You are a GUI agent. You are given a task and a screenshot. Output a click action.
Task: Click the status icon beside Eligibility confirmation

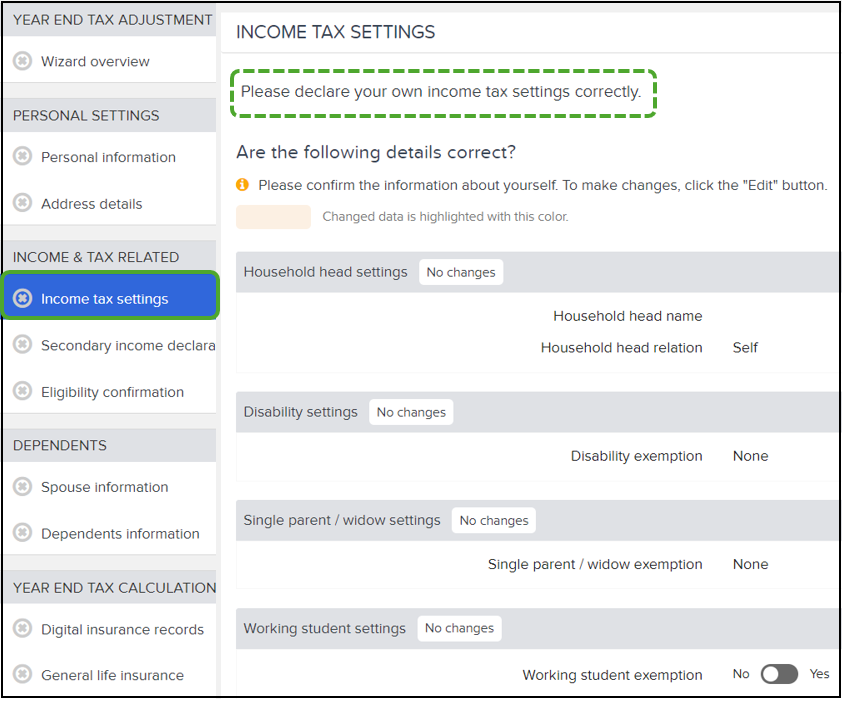(22, 391)
